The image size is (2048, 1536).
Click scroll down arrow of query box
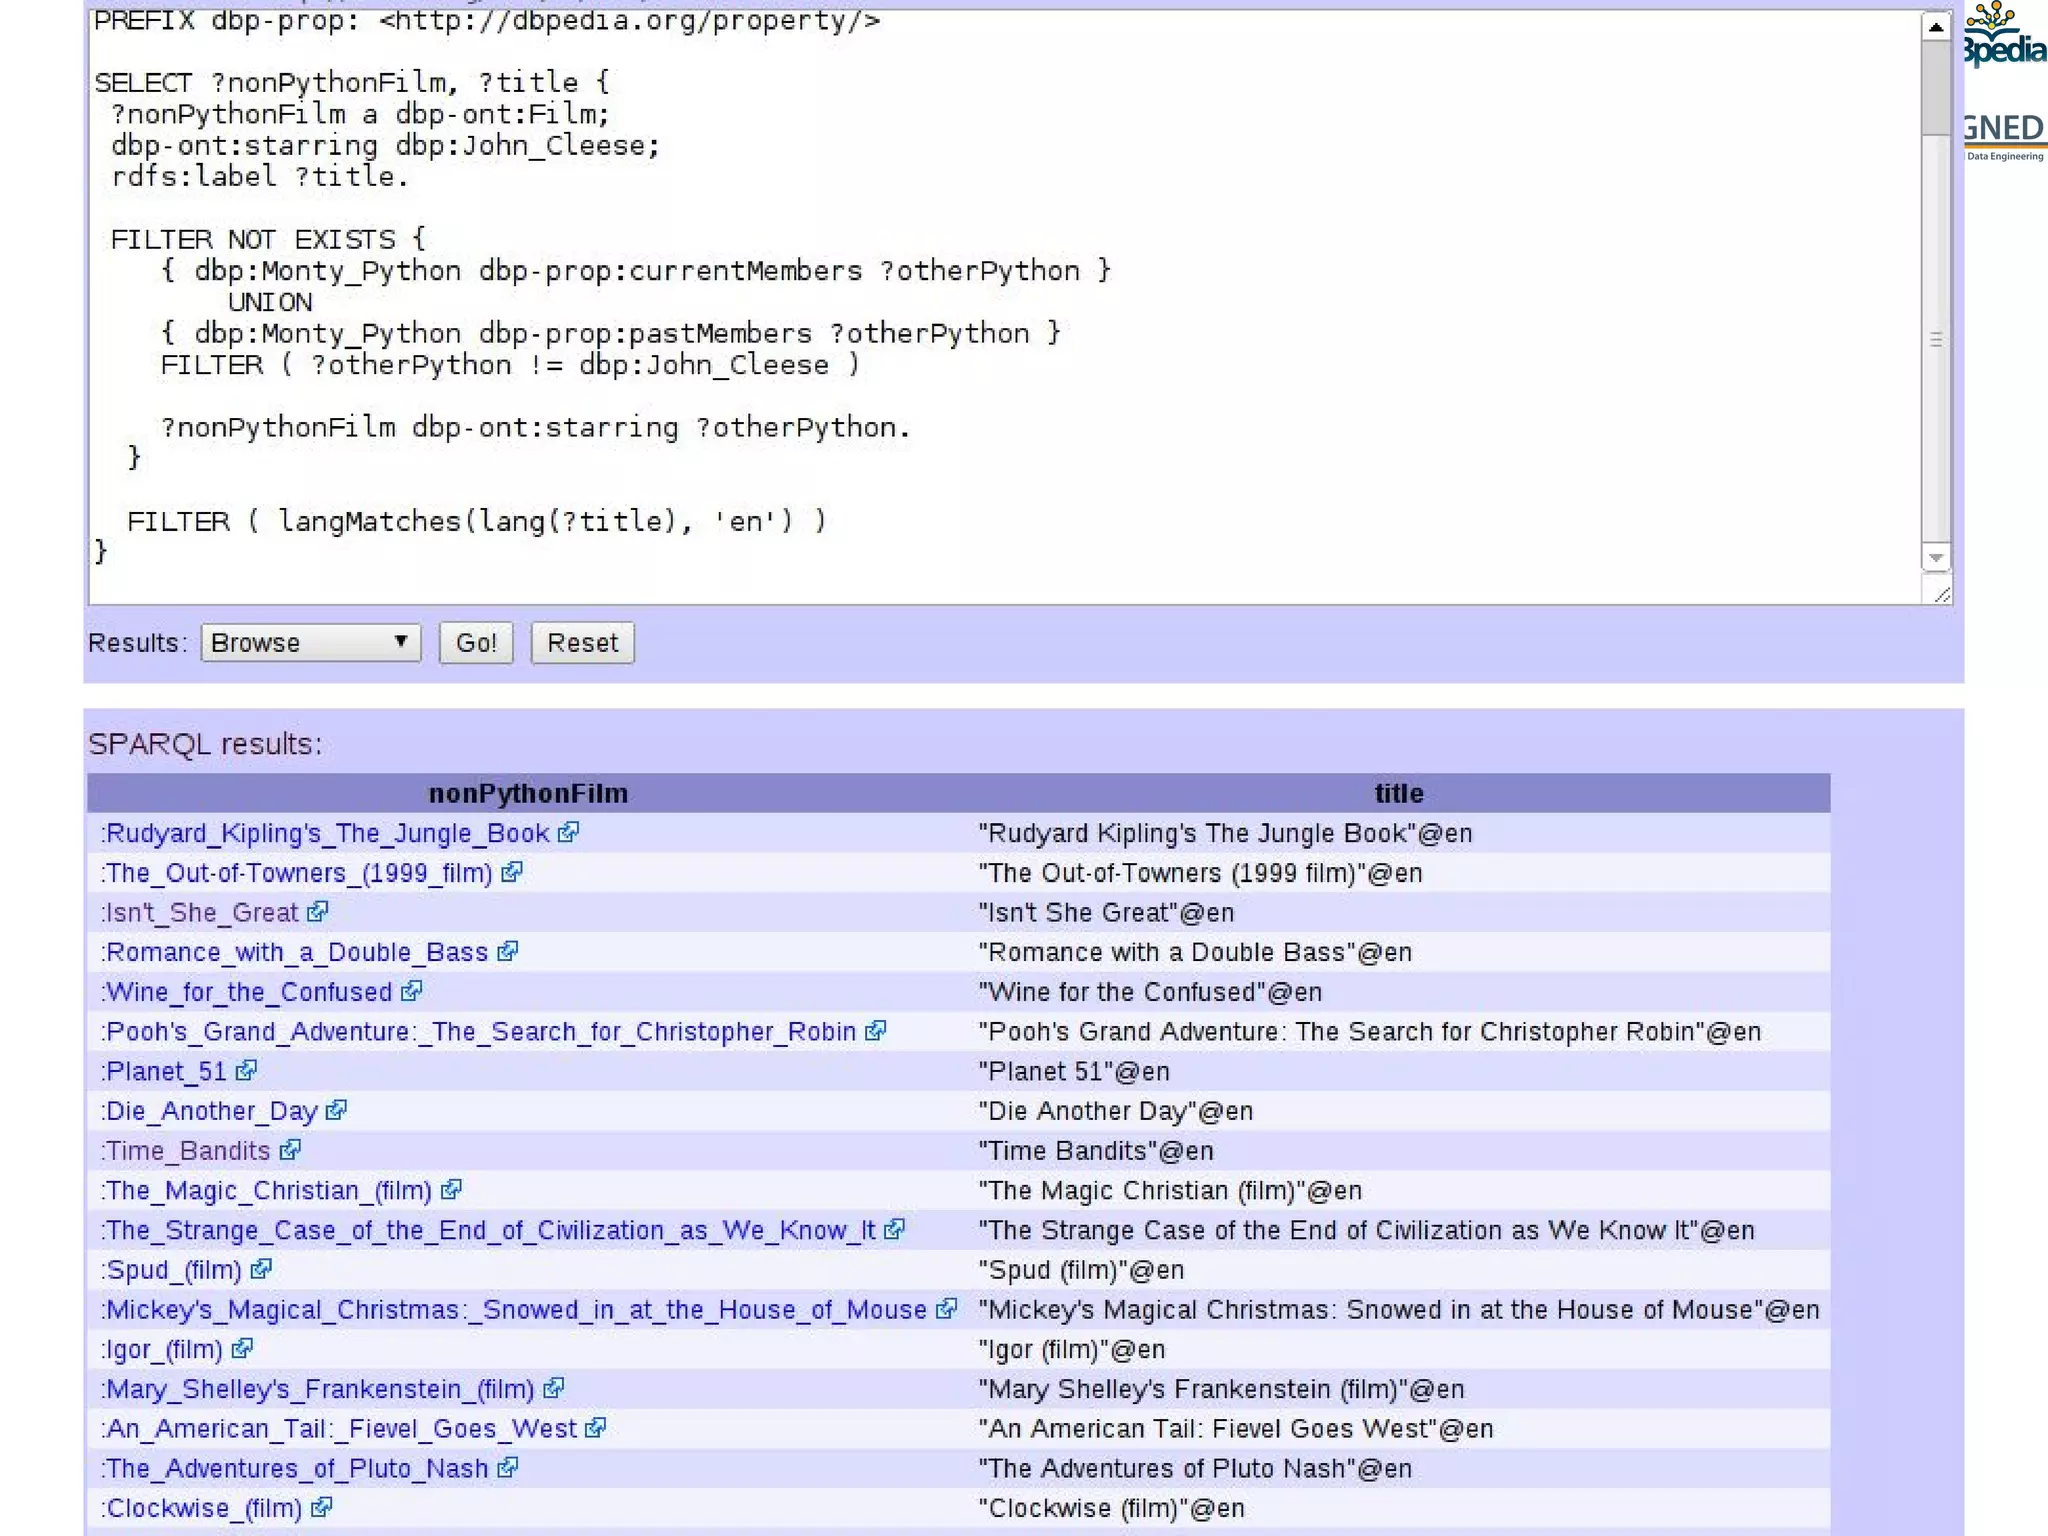(x=1936, y=558)
